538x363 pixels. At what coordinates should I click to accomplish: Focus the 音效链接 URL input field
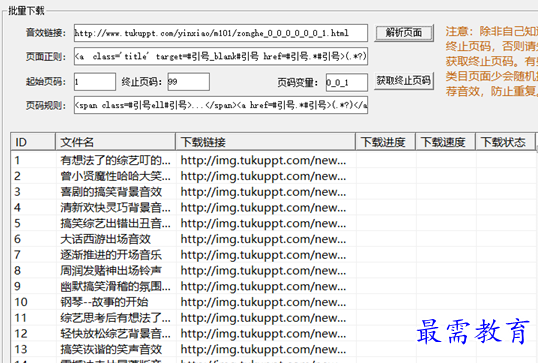coord(221,33)
